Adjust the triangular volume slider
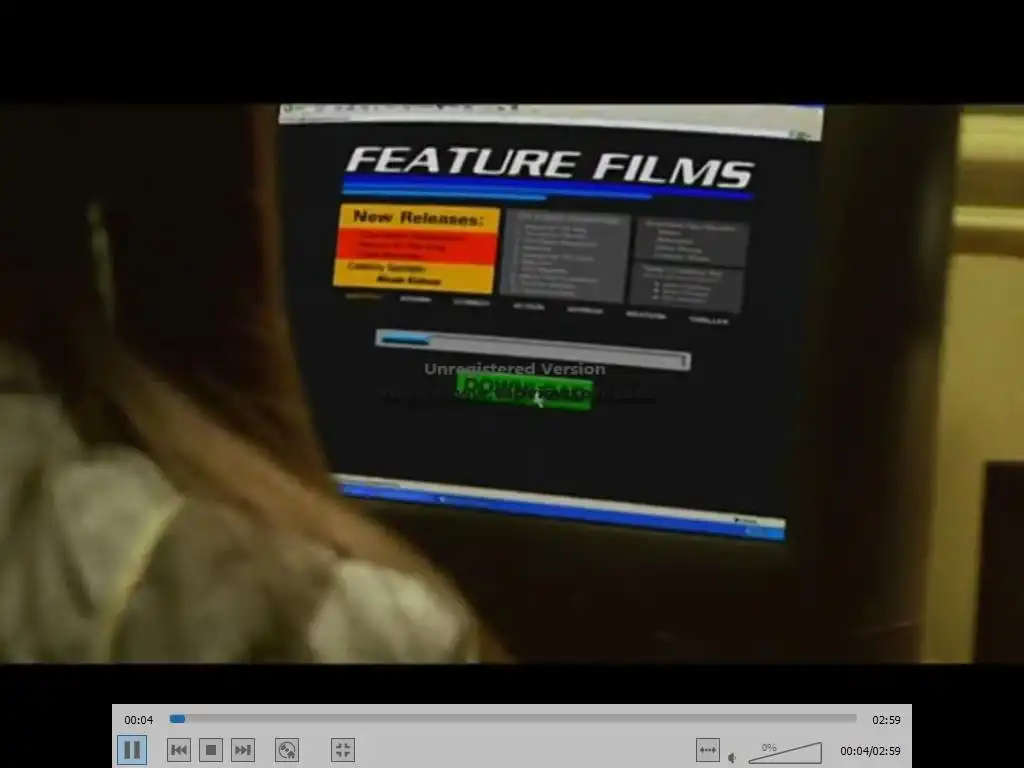The height and width of the screenshot is (768, 1024). [x=785, y=752]
